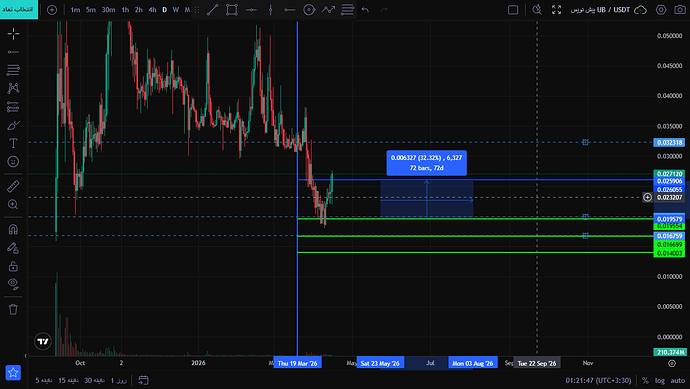The width and height of the screenshot is (690, 389).
Task: Select the ruler measure tool
Action: pos(13,186)
